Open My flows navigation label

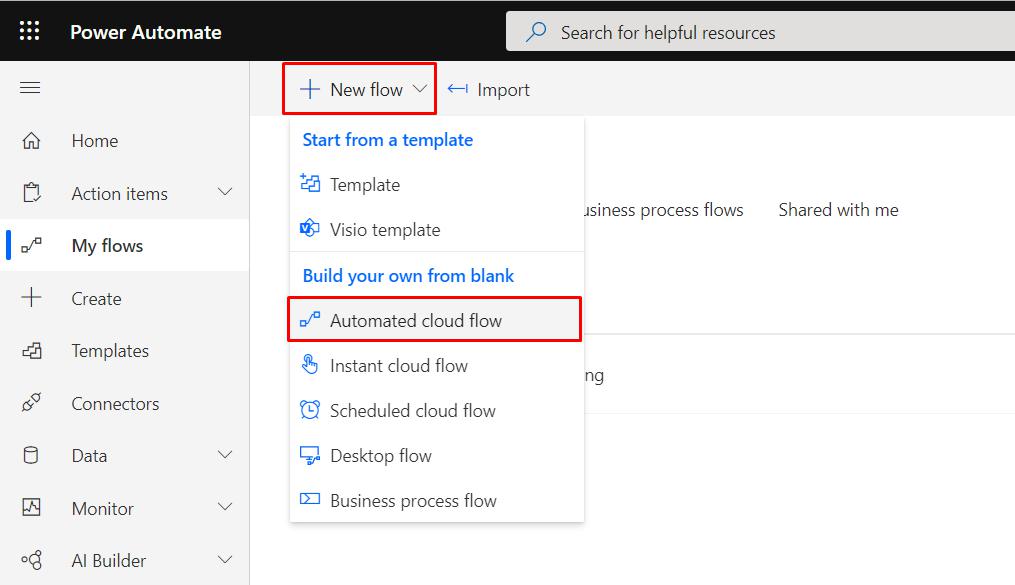click(x=107, y=246)
